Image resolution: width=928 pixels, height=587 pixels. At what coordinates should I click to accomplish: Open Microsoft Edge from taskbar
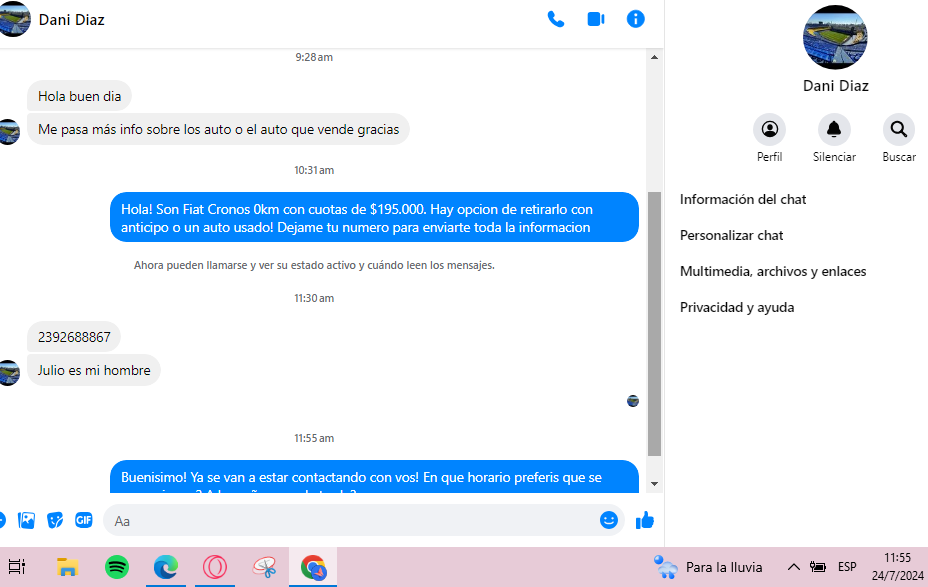point(166,567)
